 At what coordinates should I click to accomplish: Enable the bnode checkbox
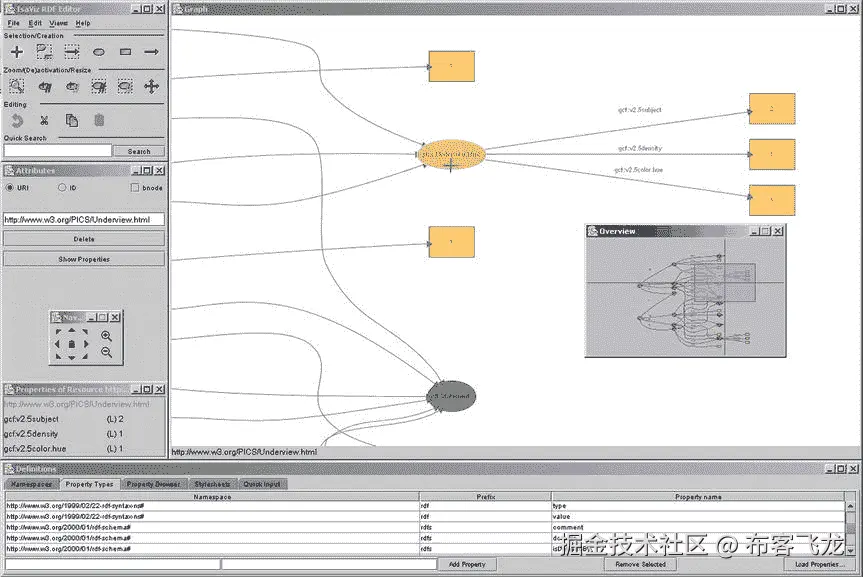[134, 187]
